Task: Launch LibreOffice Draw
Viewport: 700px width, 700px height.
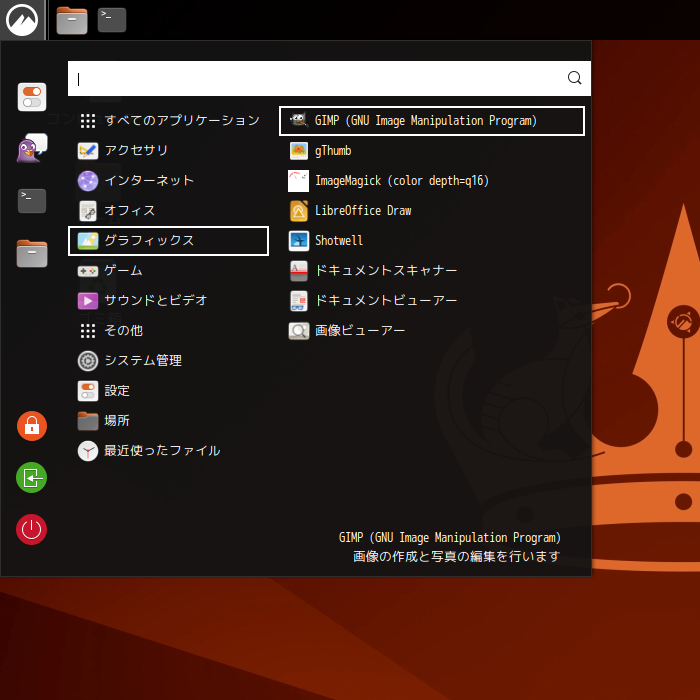Action: [x=432, y=211]
